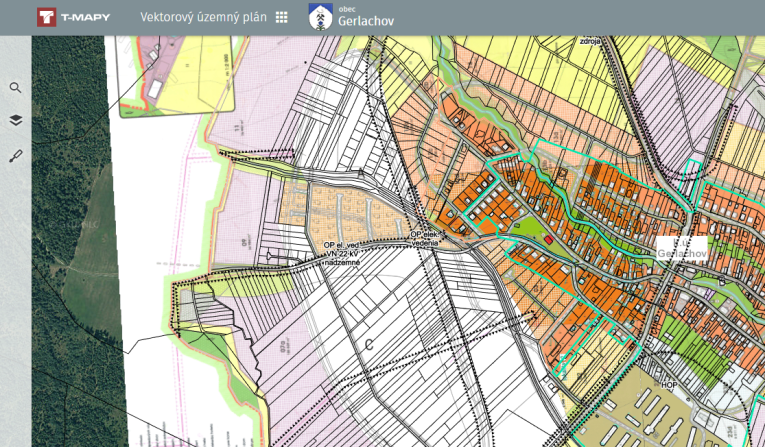Click the k.ú. Gerlachov map label

pyautogui.click(x=682, y=248)
